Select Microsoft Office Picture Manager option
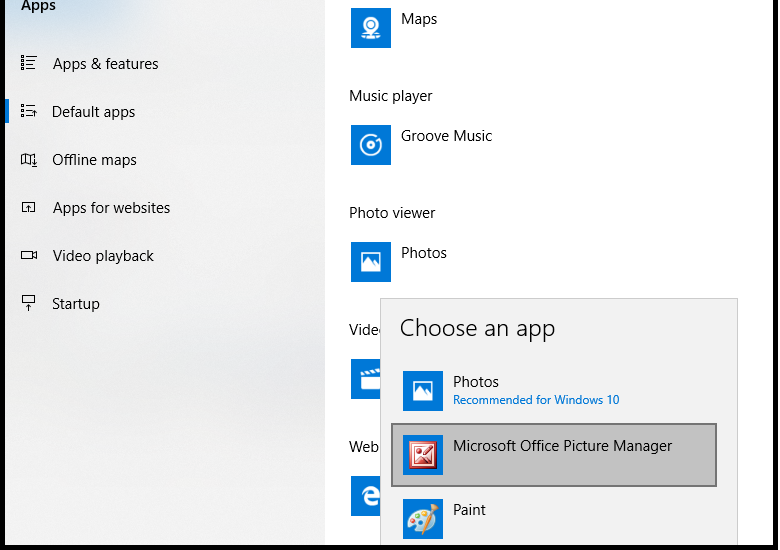Image resolution: width=780 pixels, height=550 pixels. click(554, 455)
